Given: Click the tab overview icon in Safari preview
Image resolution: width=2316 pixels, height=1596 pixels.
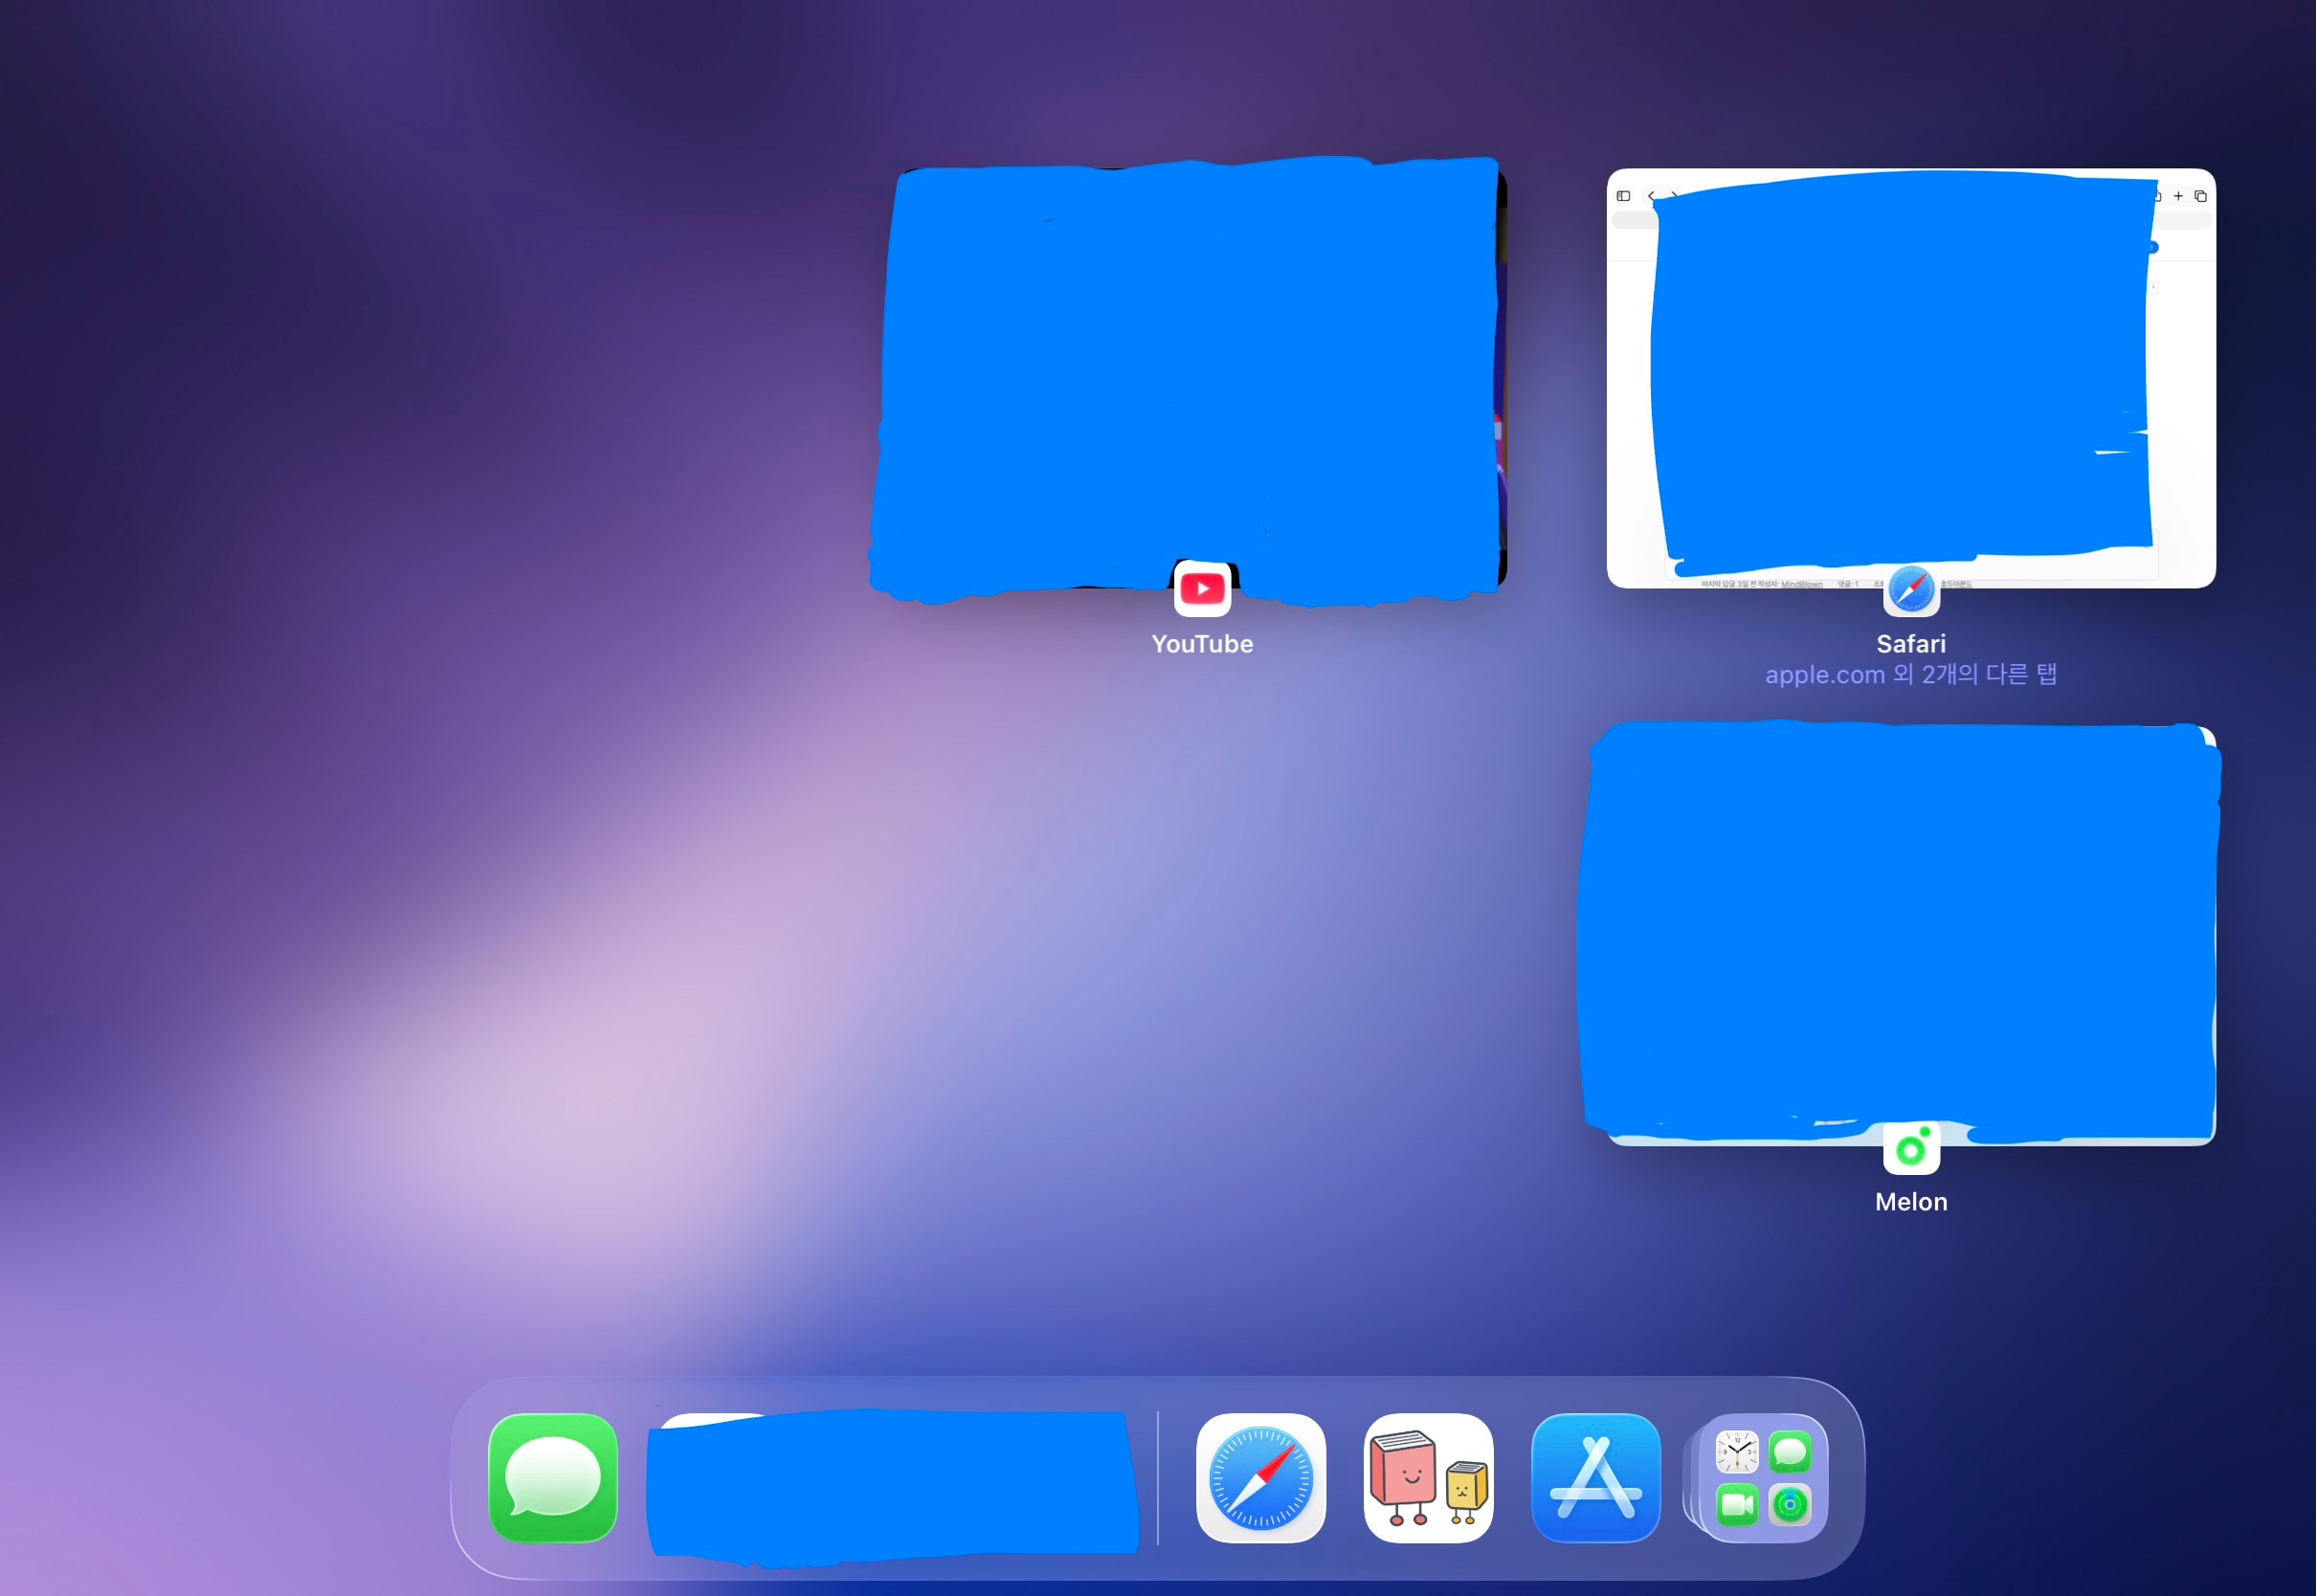Looking at the screenshot, I should pyautogui.click(x=2200, y=196).
